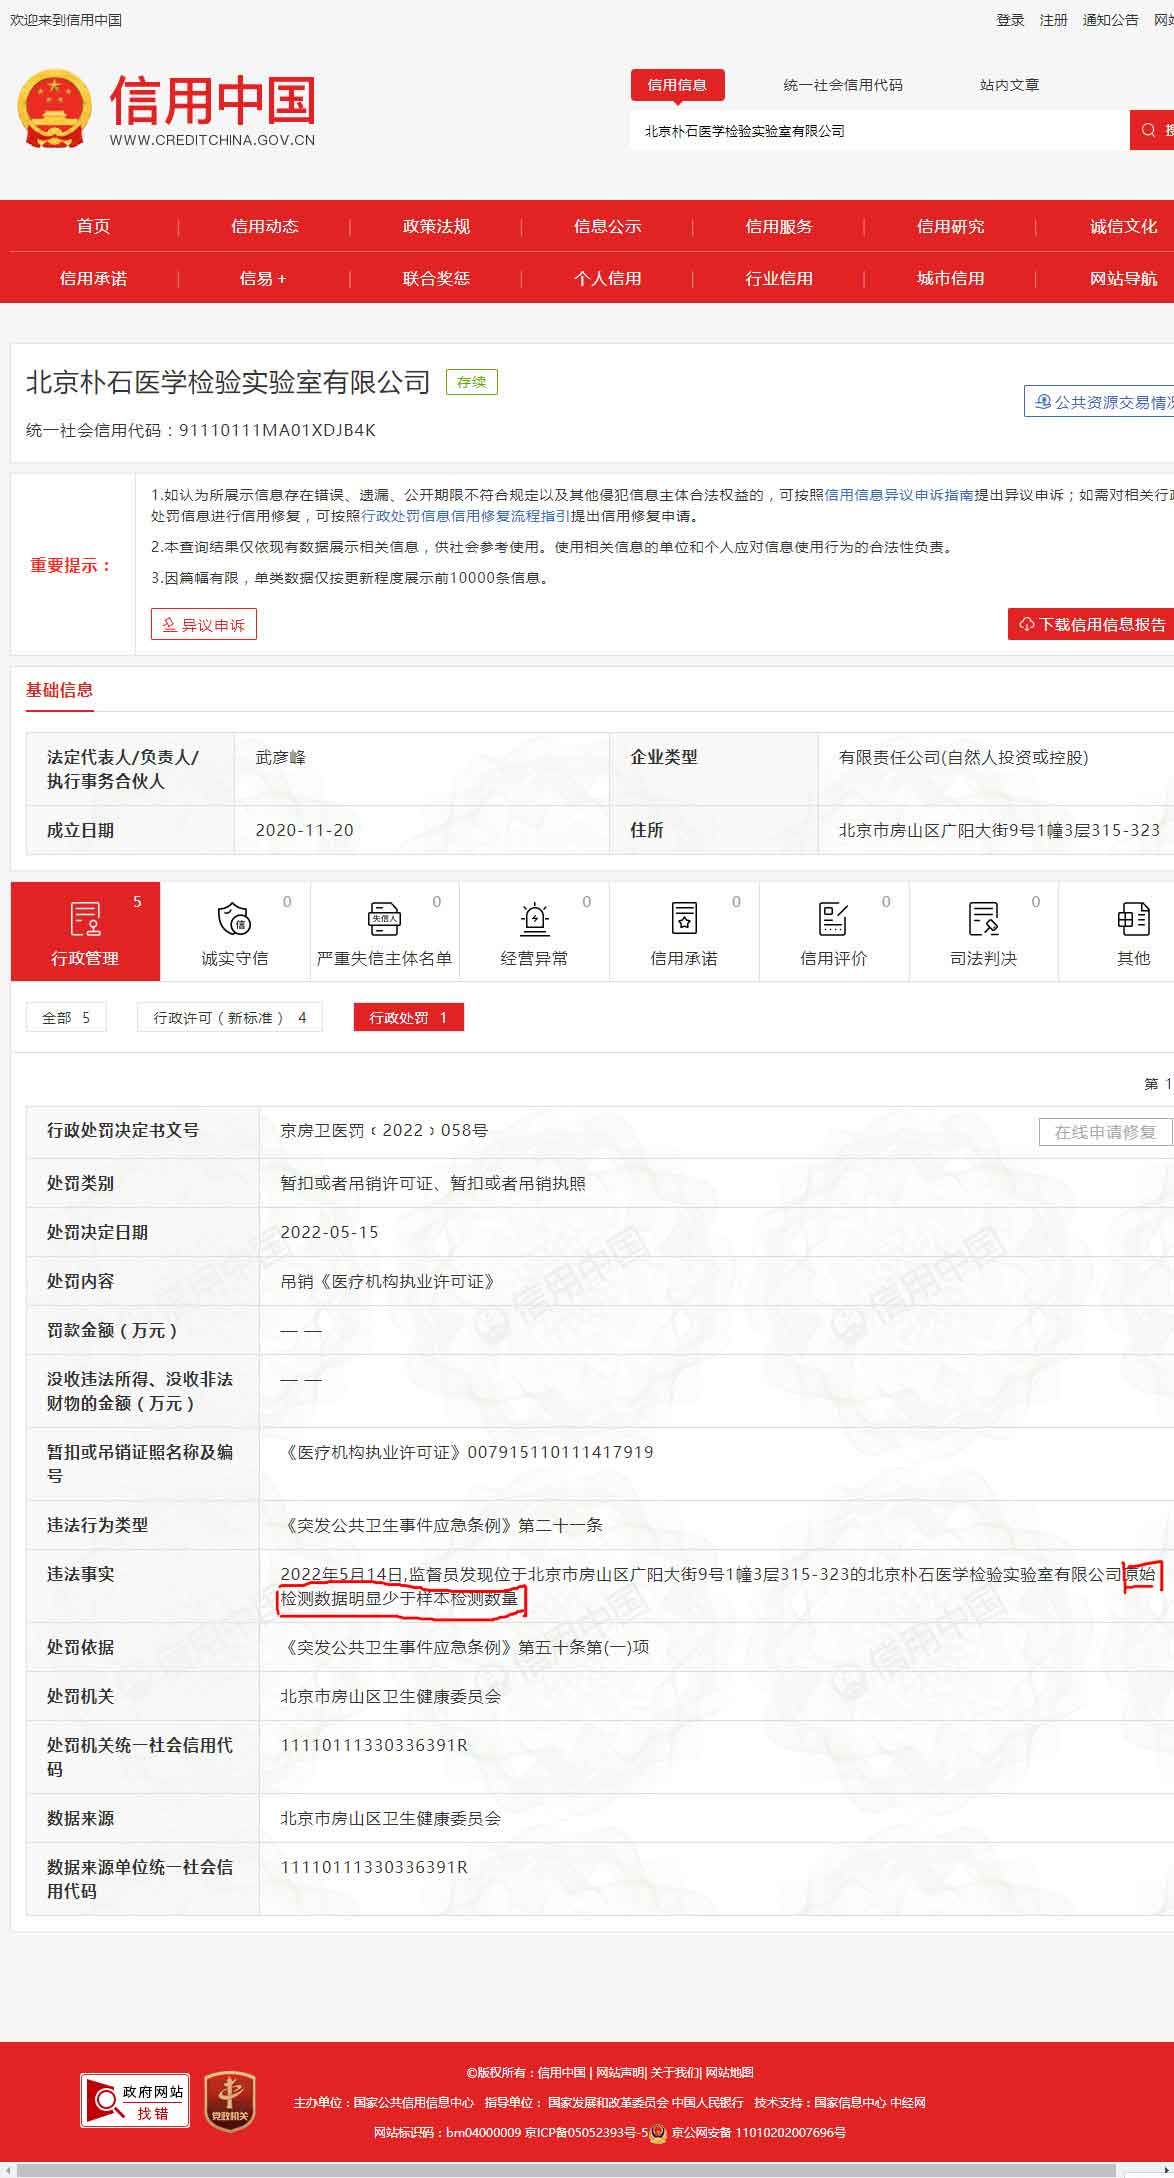The height and width of the screenshot is (2178, 1174).
Task: Open 信用研究 navigation item
Action: point(950,226)
